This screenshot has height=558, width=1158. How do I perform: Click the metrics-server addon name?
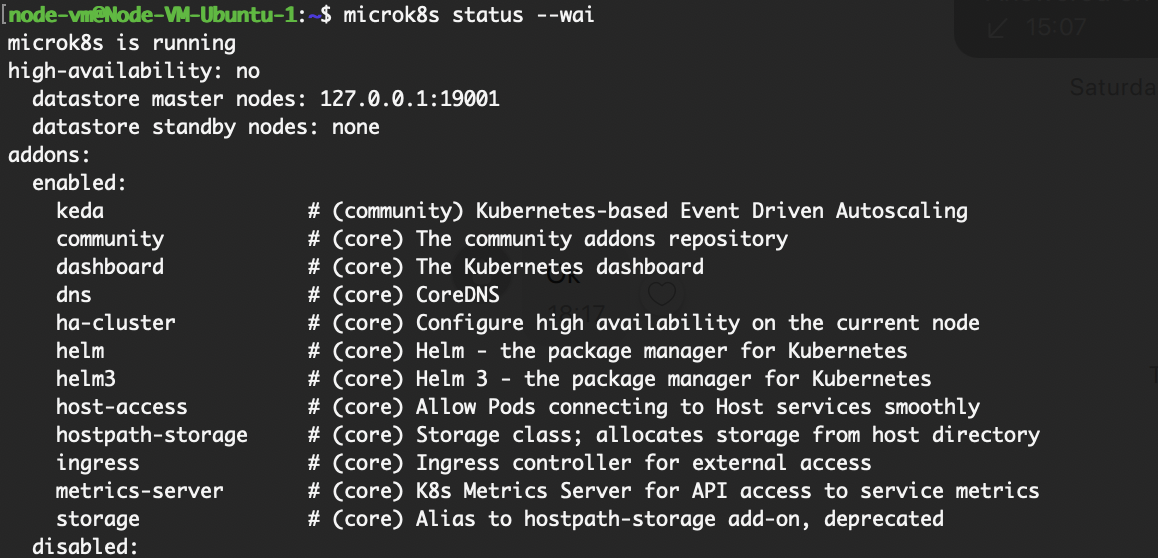(140, 491)
